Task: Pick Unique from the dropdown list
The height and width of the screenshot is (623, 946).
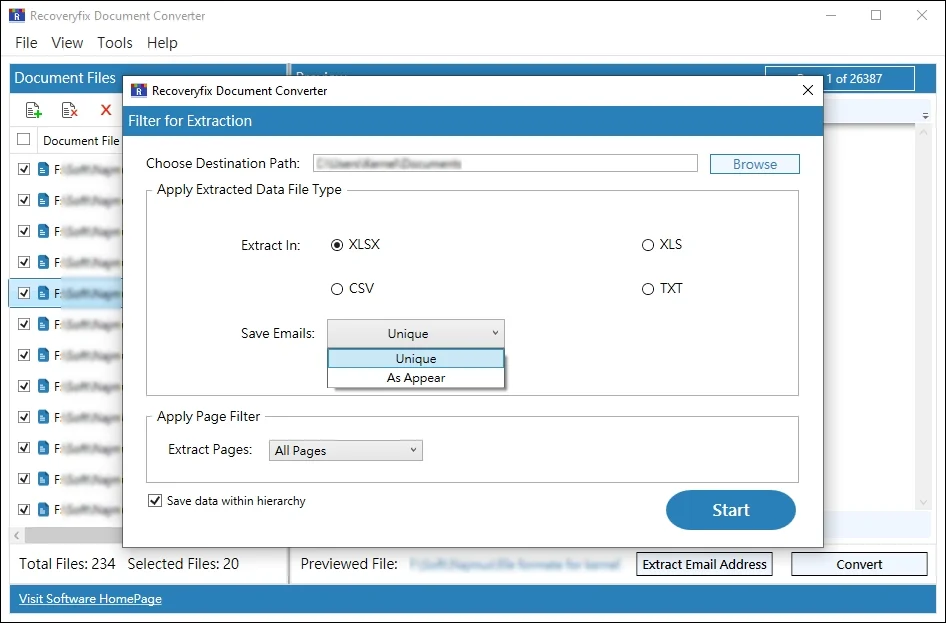Action: [x=416, y=358]
